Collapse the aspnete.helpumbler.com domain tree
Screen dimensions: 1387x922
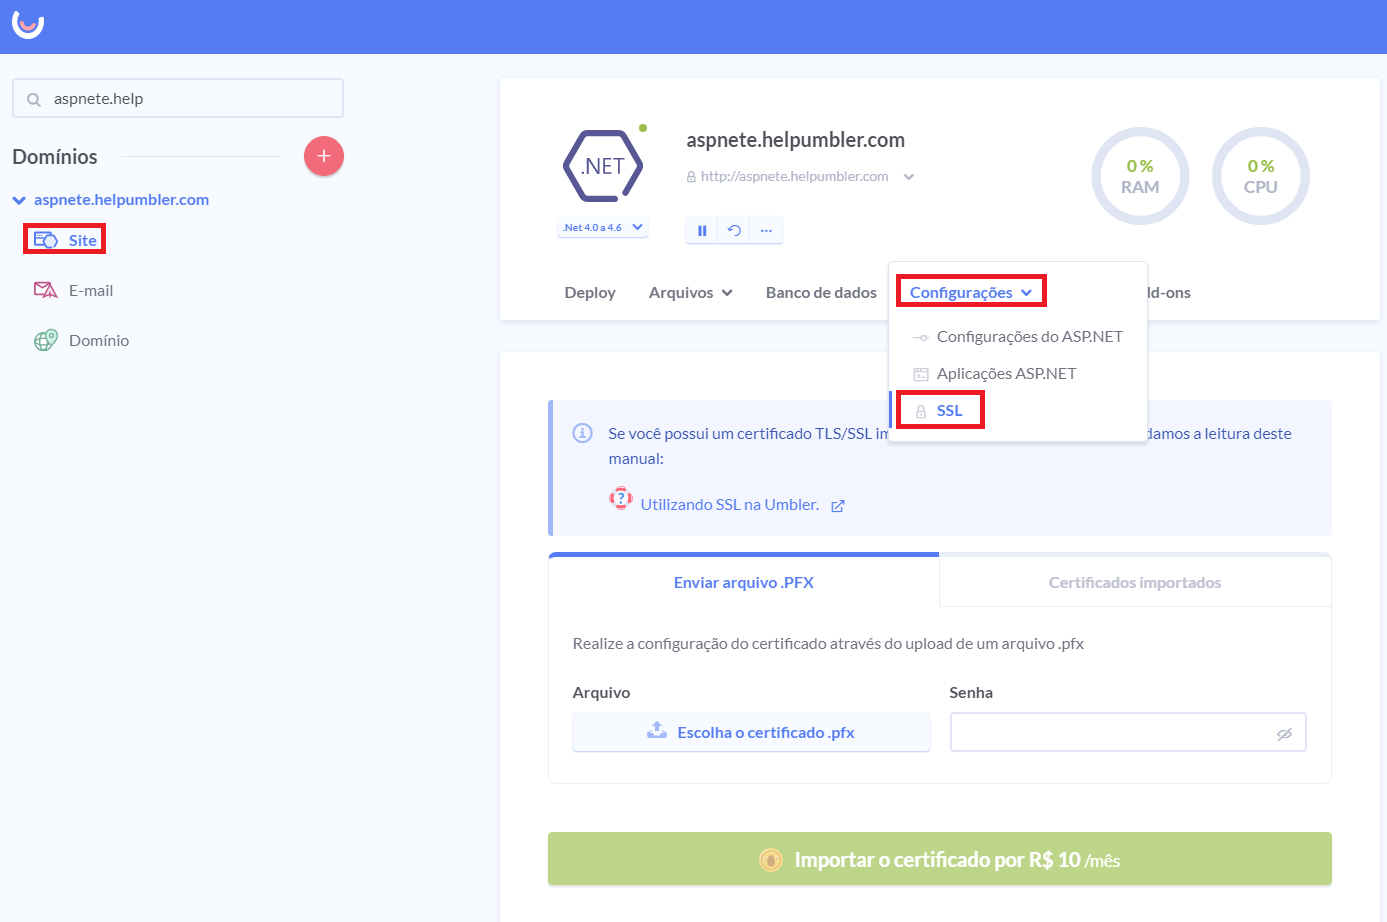(19, 200)
